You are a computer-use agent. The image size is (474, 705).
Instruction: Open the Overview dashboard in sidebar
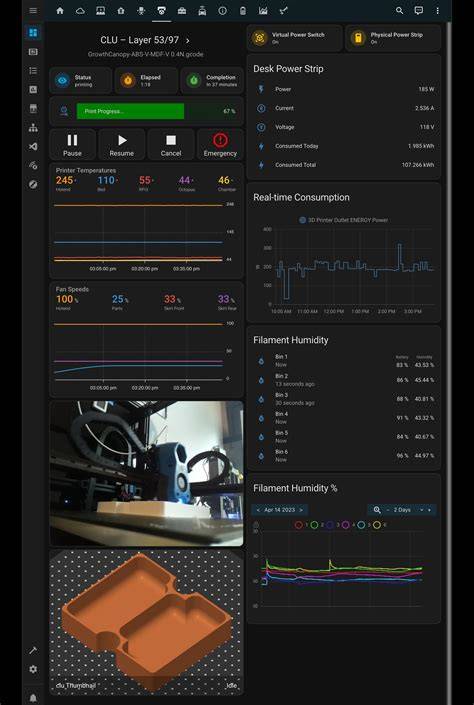click(33, 32)
